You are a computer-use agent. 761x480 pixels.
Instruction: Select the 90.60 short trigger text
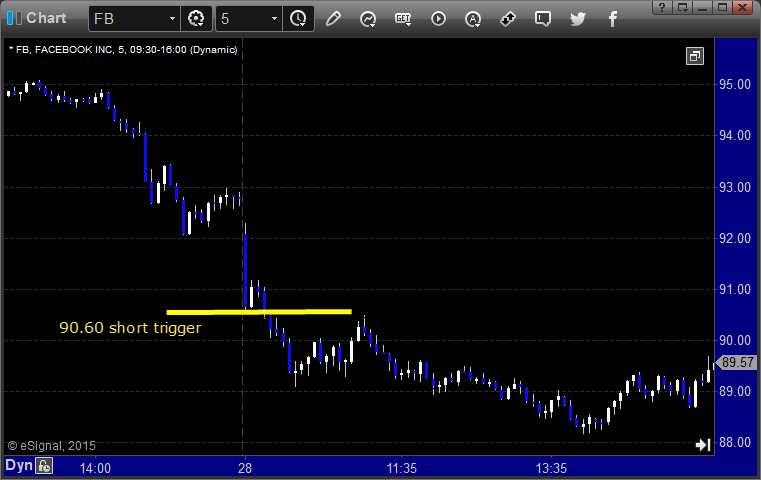click(130, 328)
